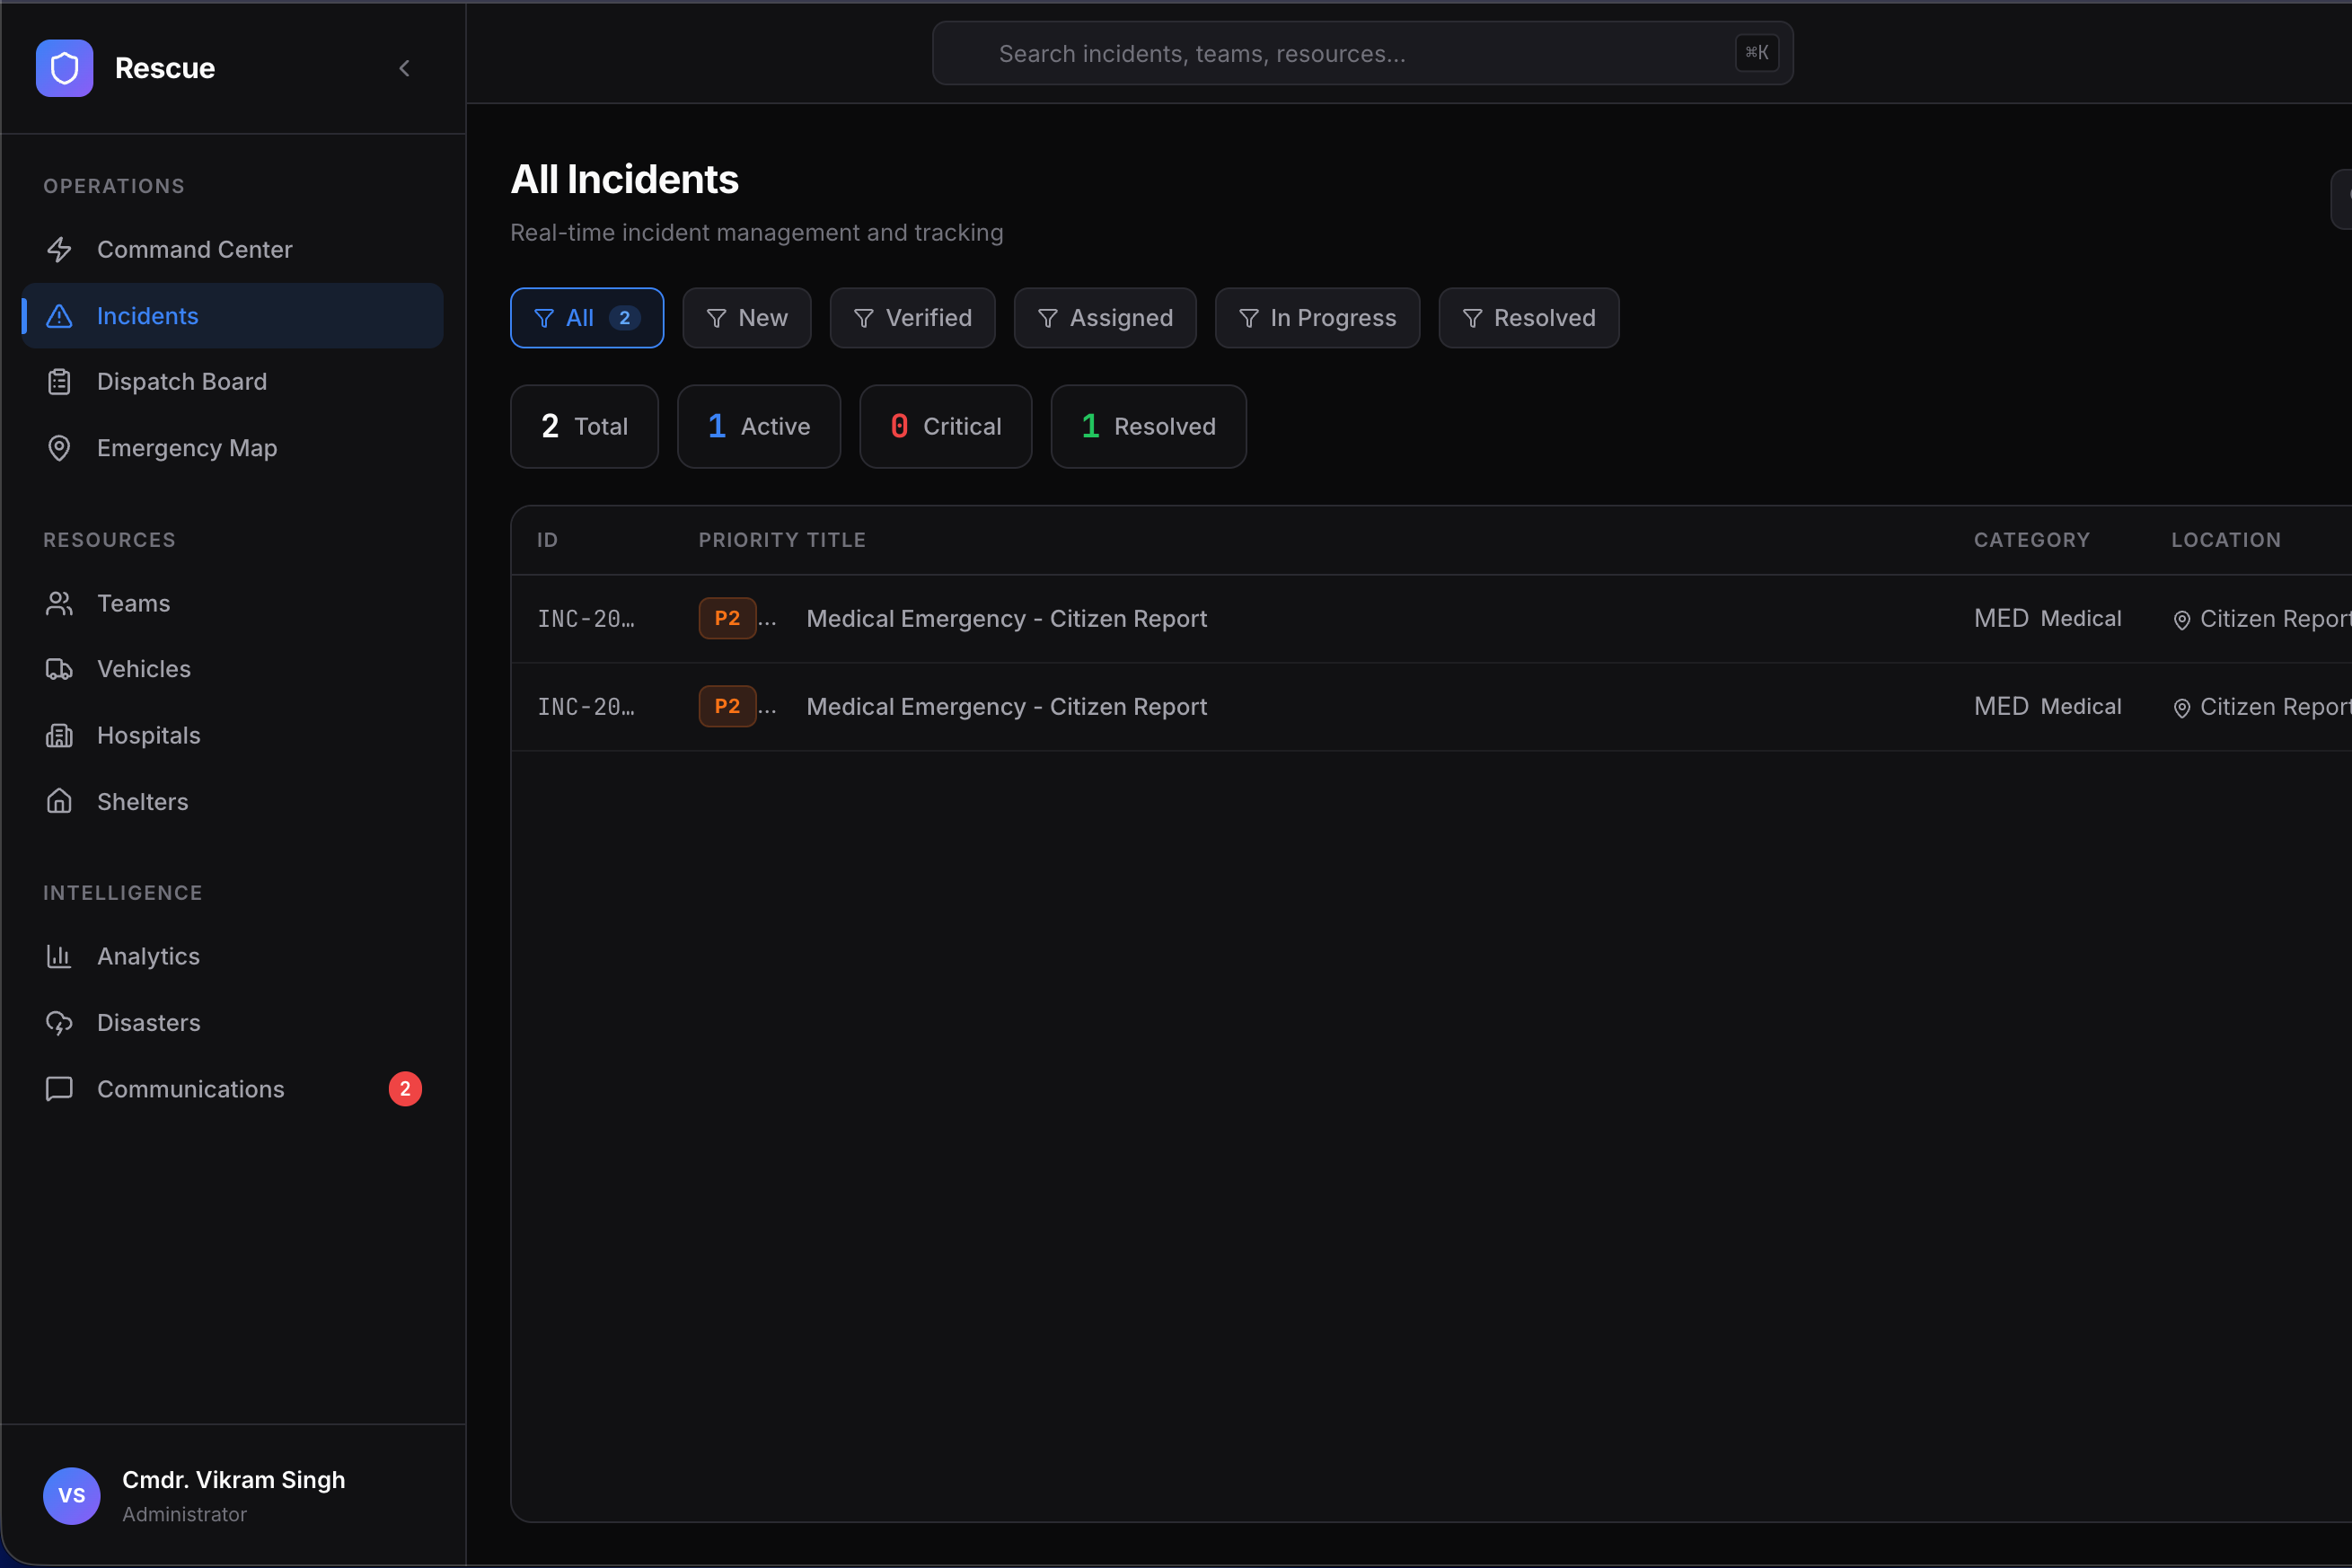Click the P2 priority badge in first row

[727, 618]
